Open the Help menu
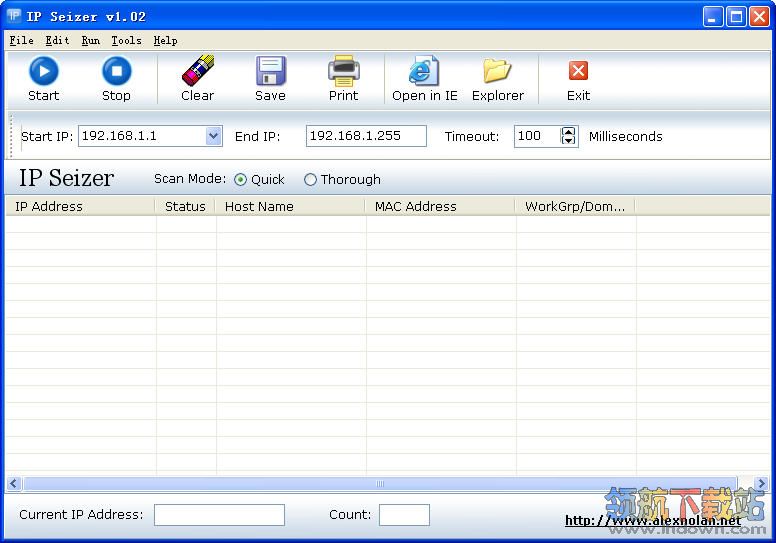 tap(165, 41)
